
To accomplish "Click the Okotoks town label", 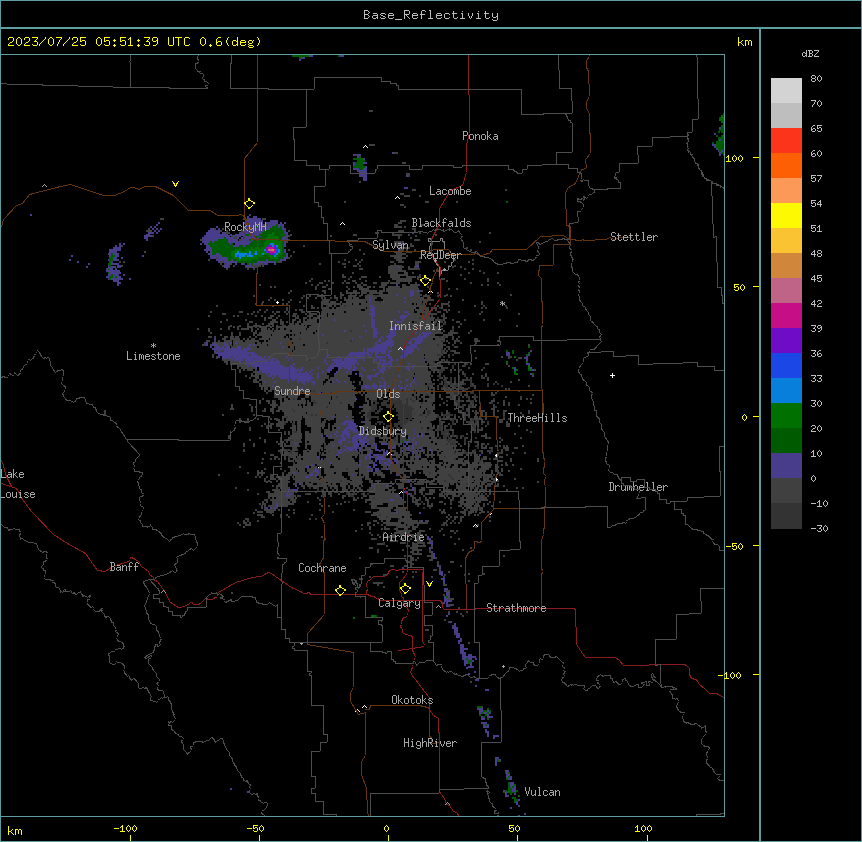I will [x=412, y=700].
